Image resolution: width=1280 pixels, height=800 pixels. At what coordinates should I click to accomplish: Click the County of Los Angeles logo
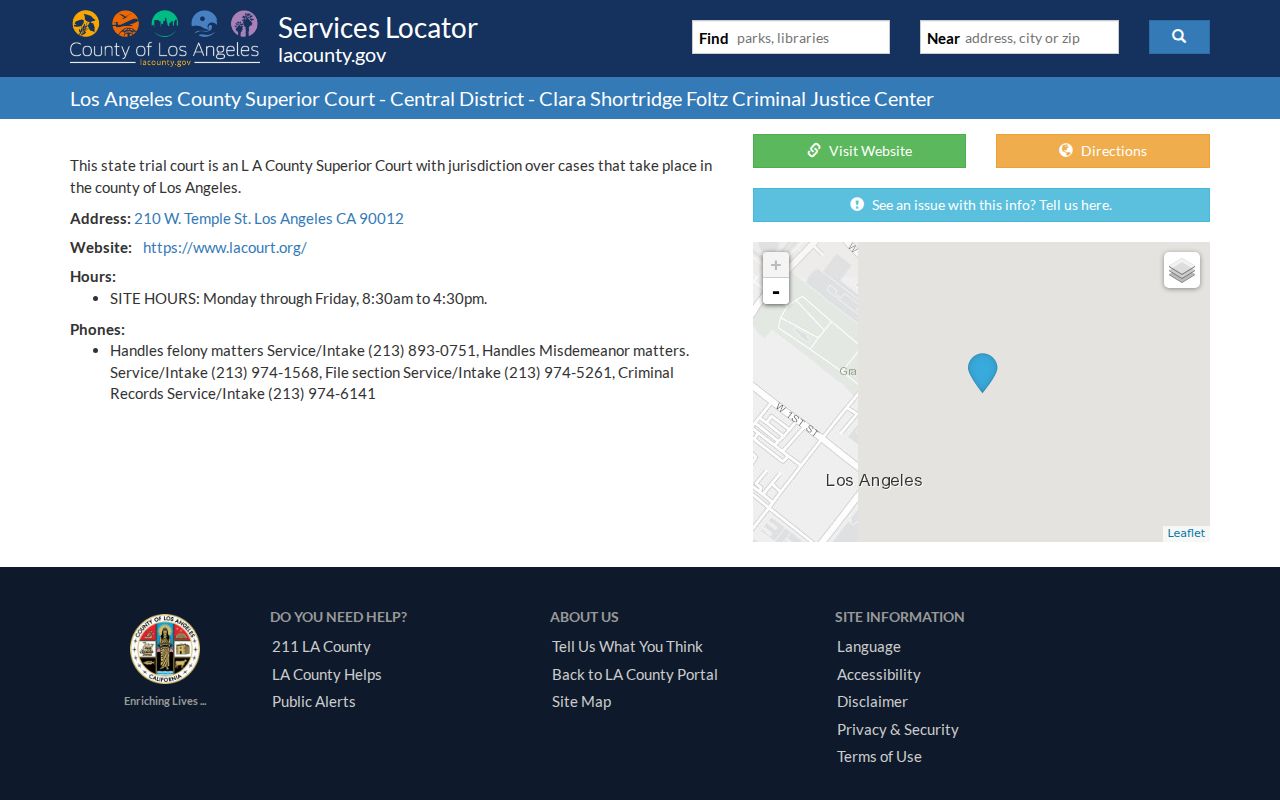point(165,38)
